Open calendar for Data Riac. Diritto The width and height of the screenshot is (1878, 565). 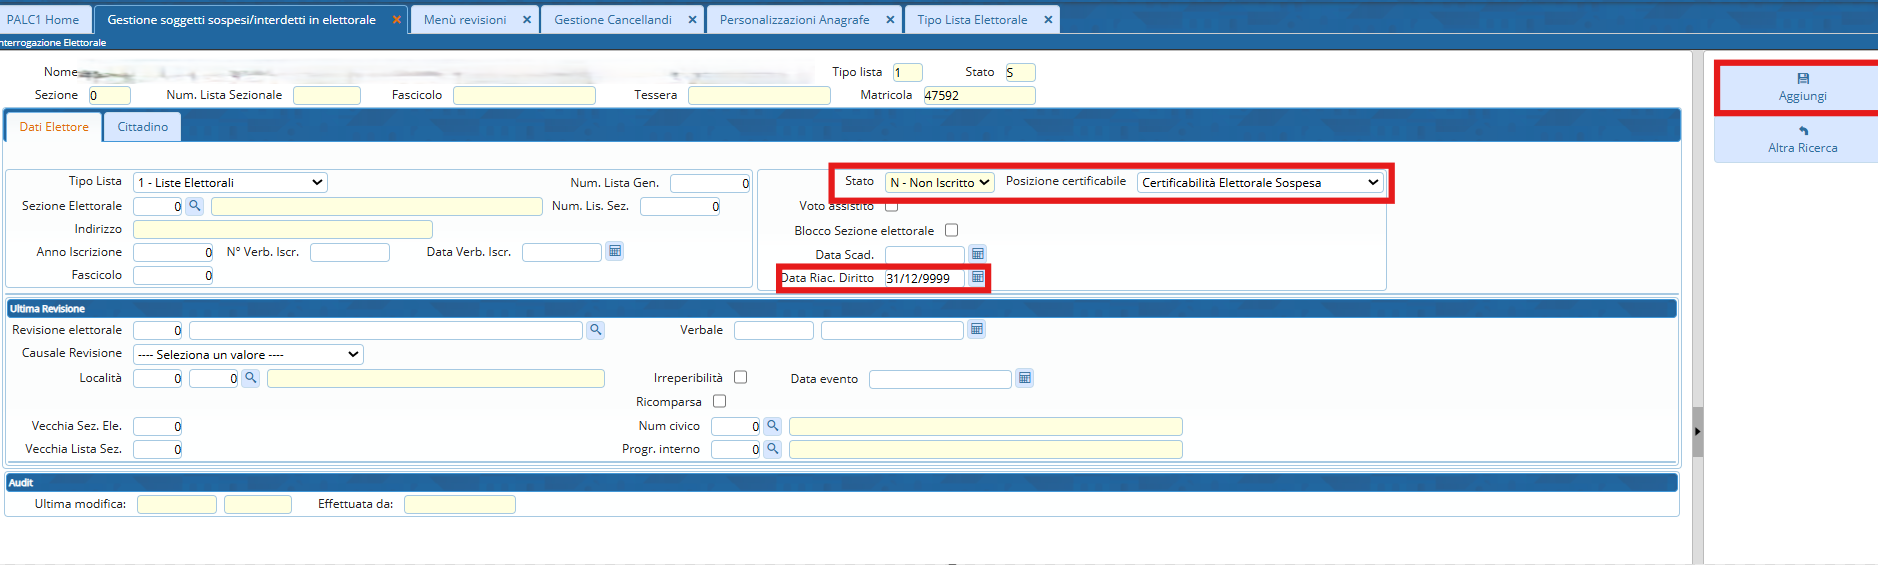[978, 278]
